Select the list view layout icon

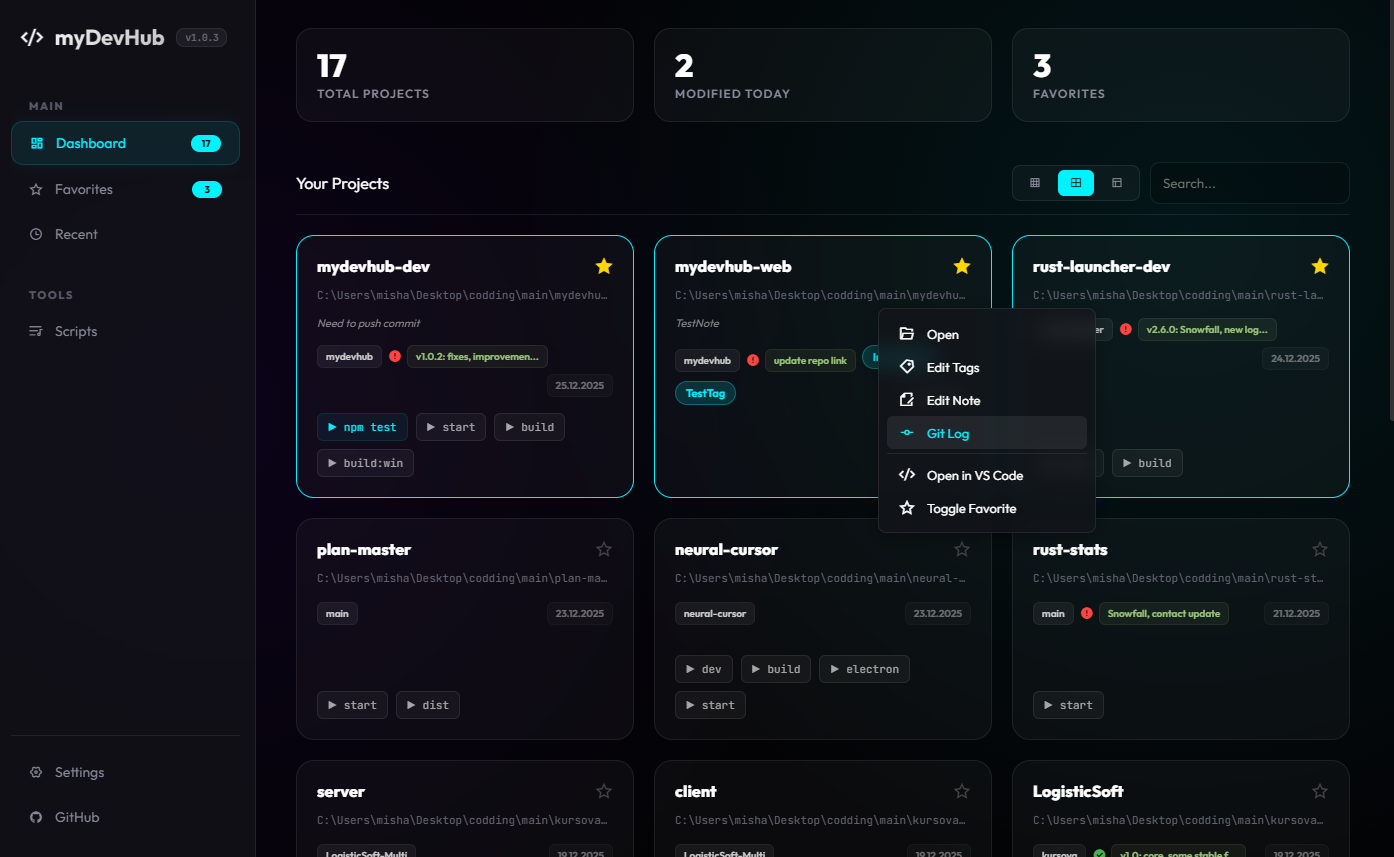pyautogui.click(x=1118, y=183)
